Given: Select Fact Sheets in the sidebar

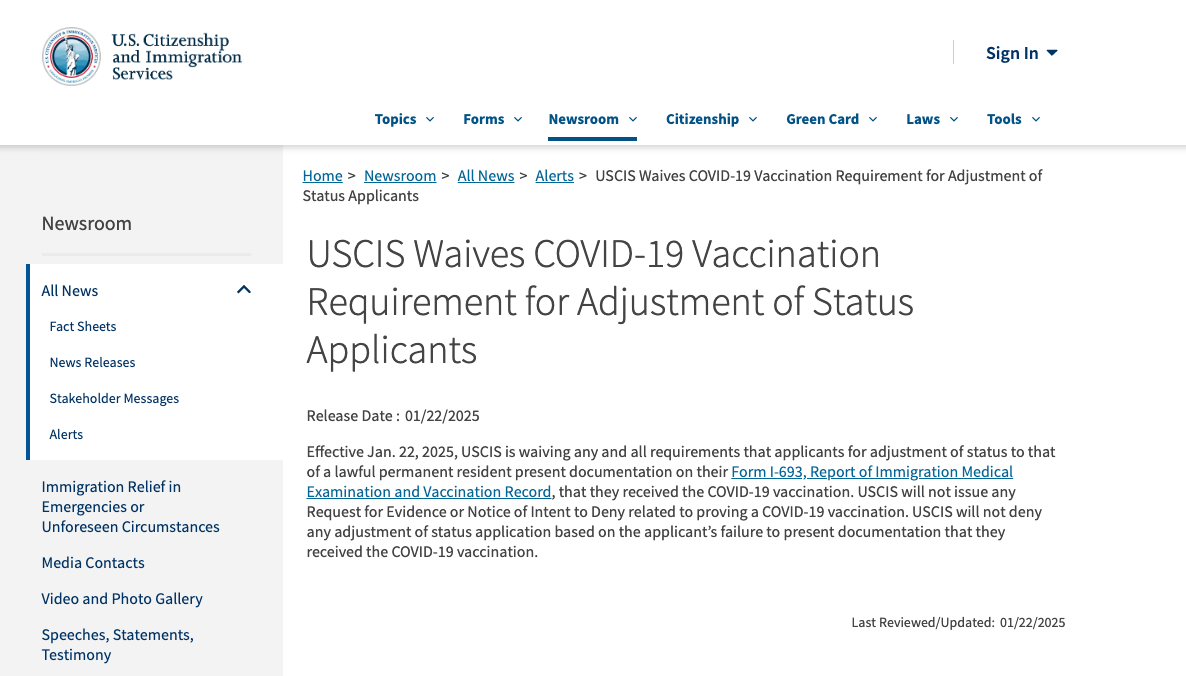Looking at the screenshot, I should tap(83, 327).
